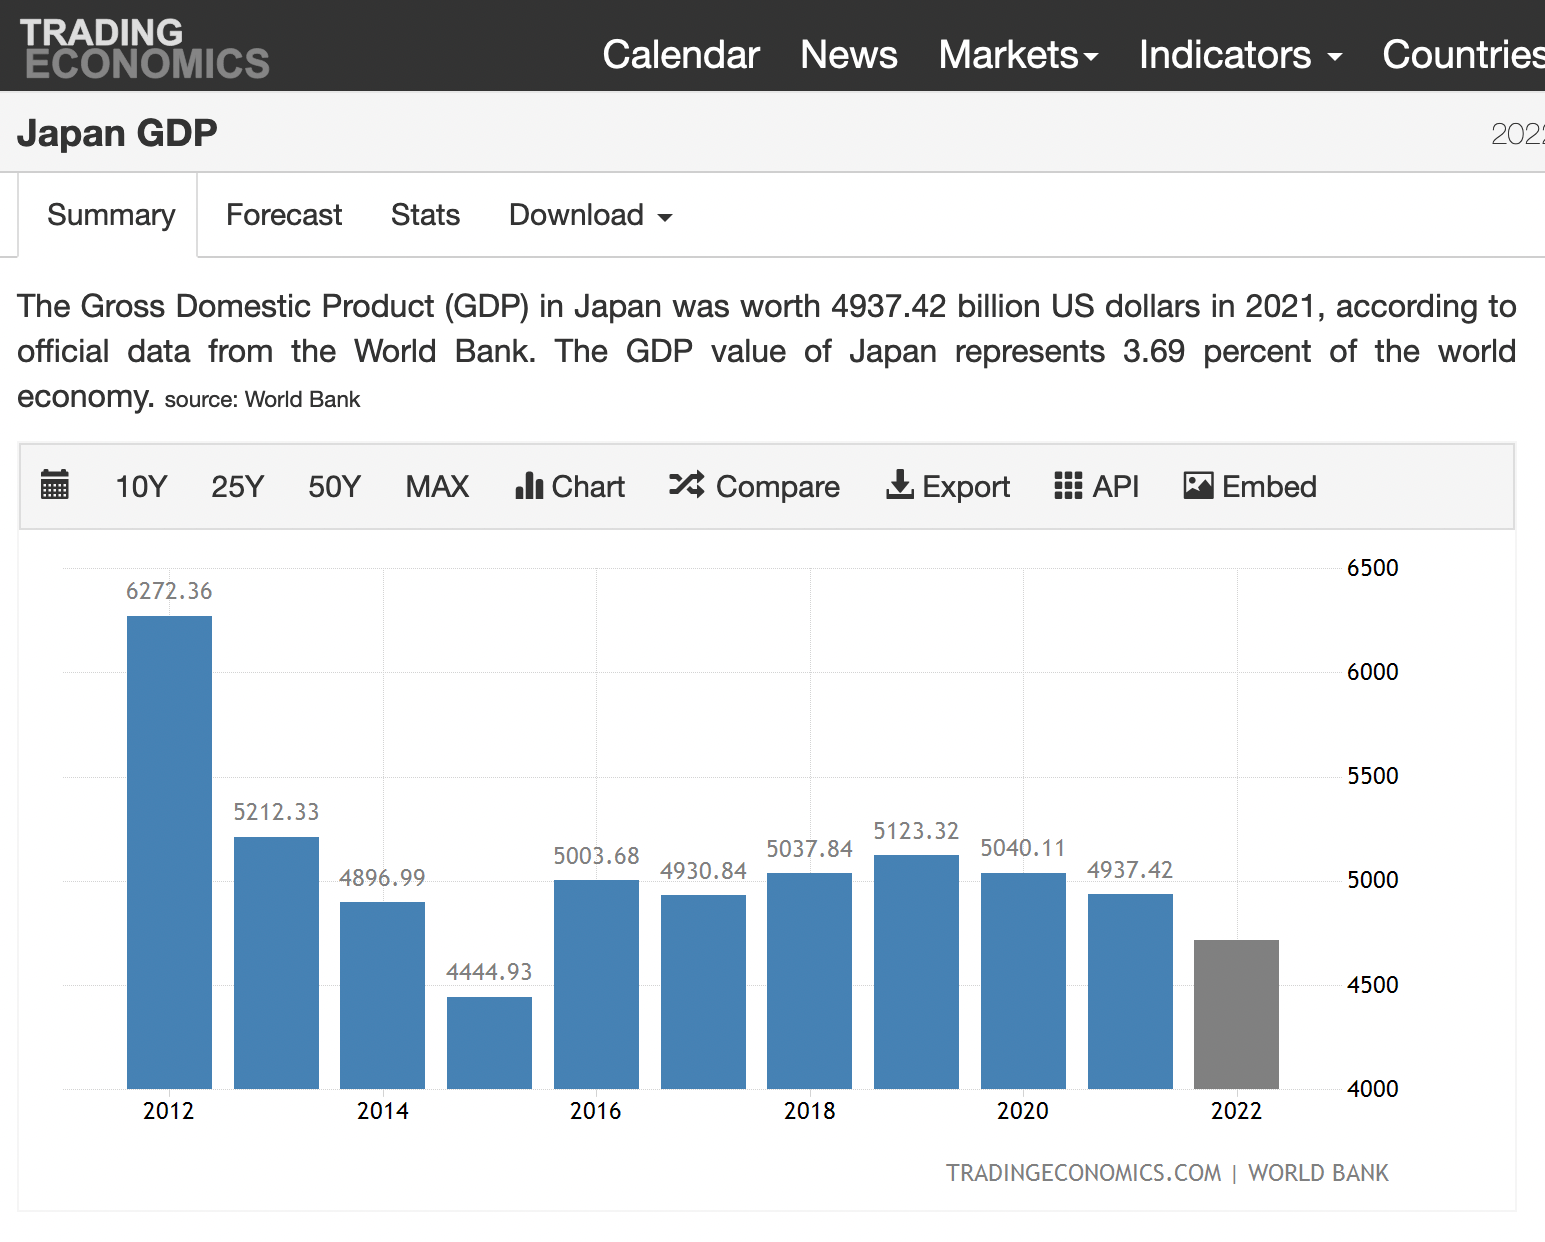
Task: Click the 2022 x-axis label
Action: tap(1236, 1111)
